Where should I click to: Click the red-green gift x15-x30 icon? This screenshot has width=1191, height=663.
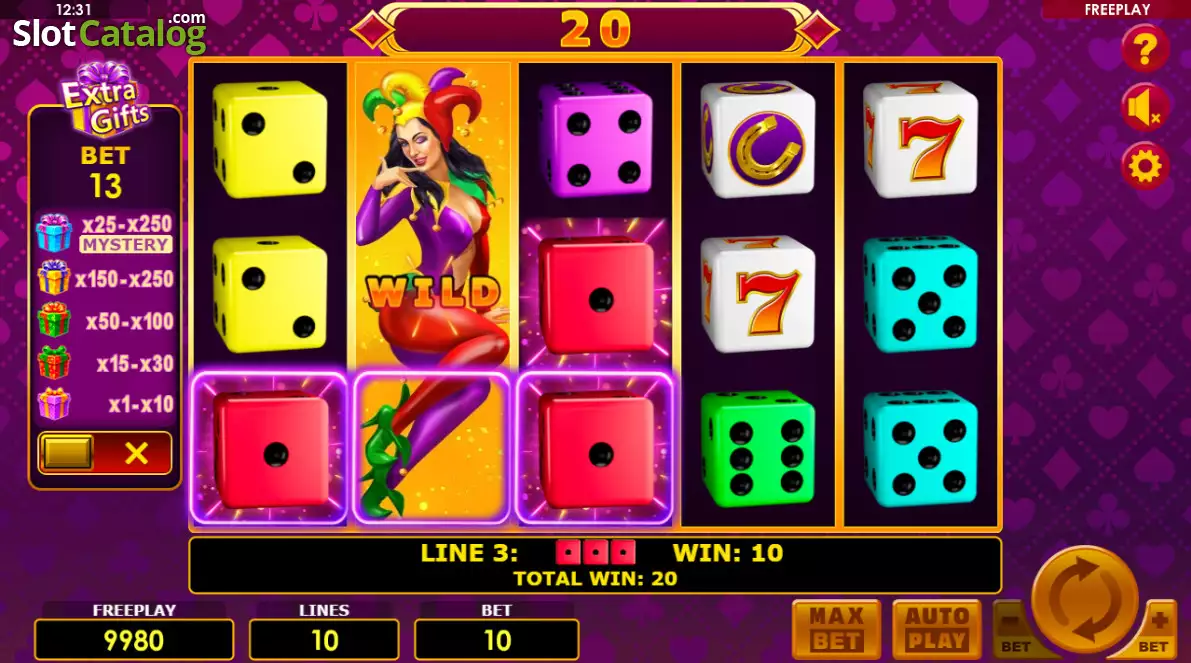coord(54,362)
